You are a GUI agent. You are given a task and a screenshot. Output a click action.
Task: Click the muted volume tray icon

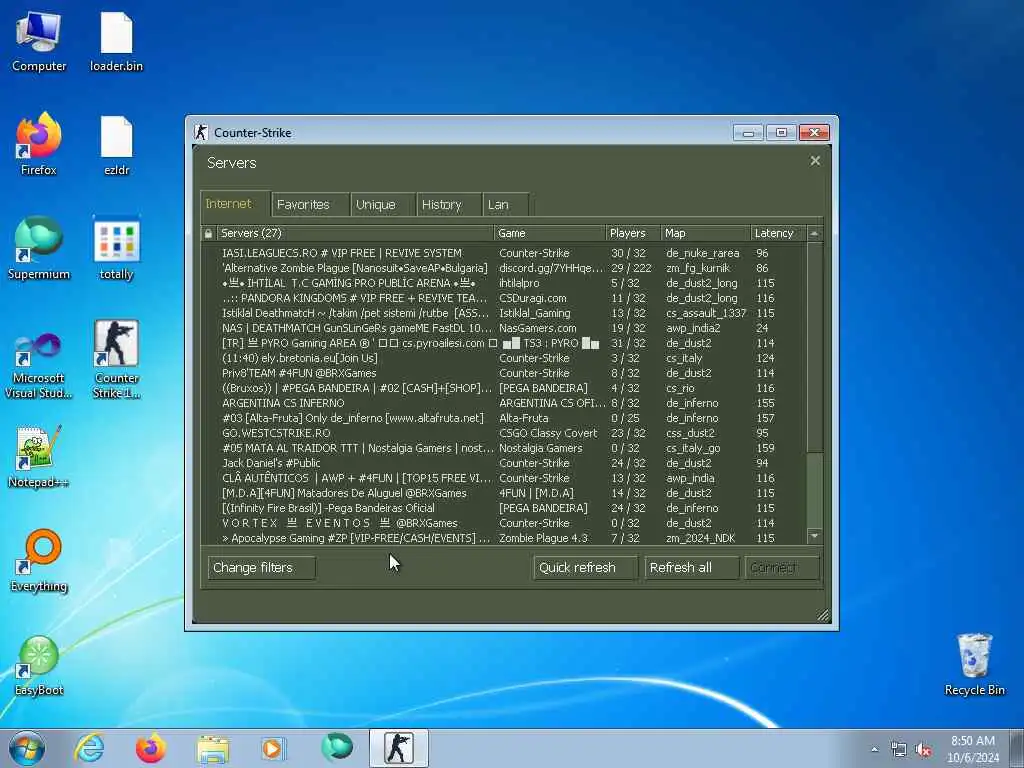pyautogui.click(x=923, y=750)
